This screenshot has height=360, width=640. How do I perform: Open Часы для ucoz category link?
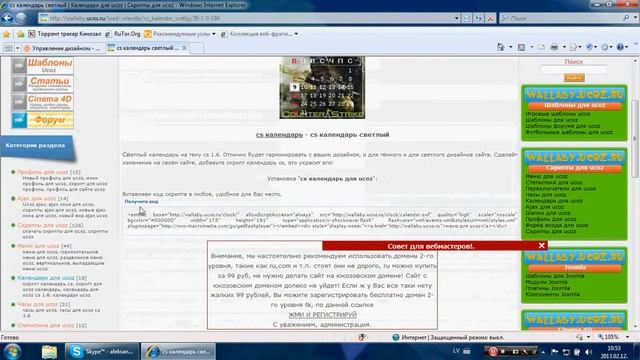(x=38, y=304)
